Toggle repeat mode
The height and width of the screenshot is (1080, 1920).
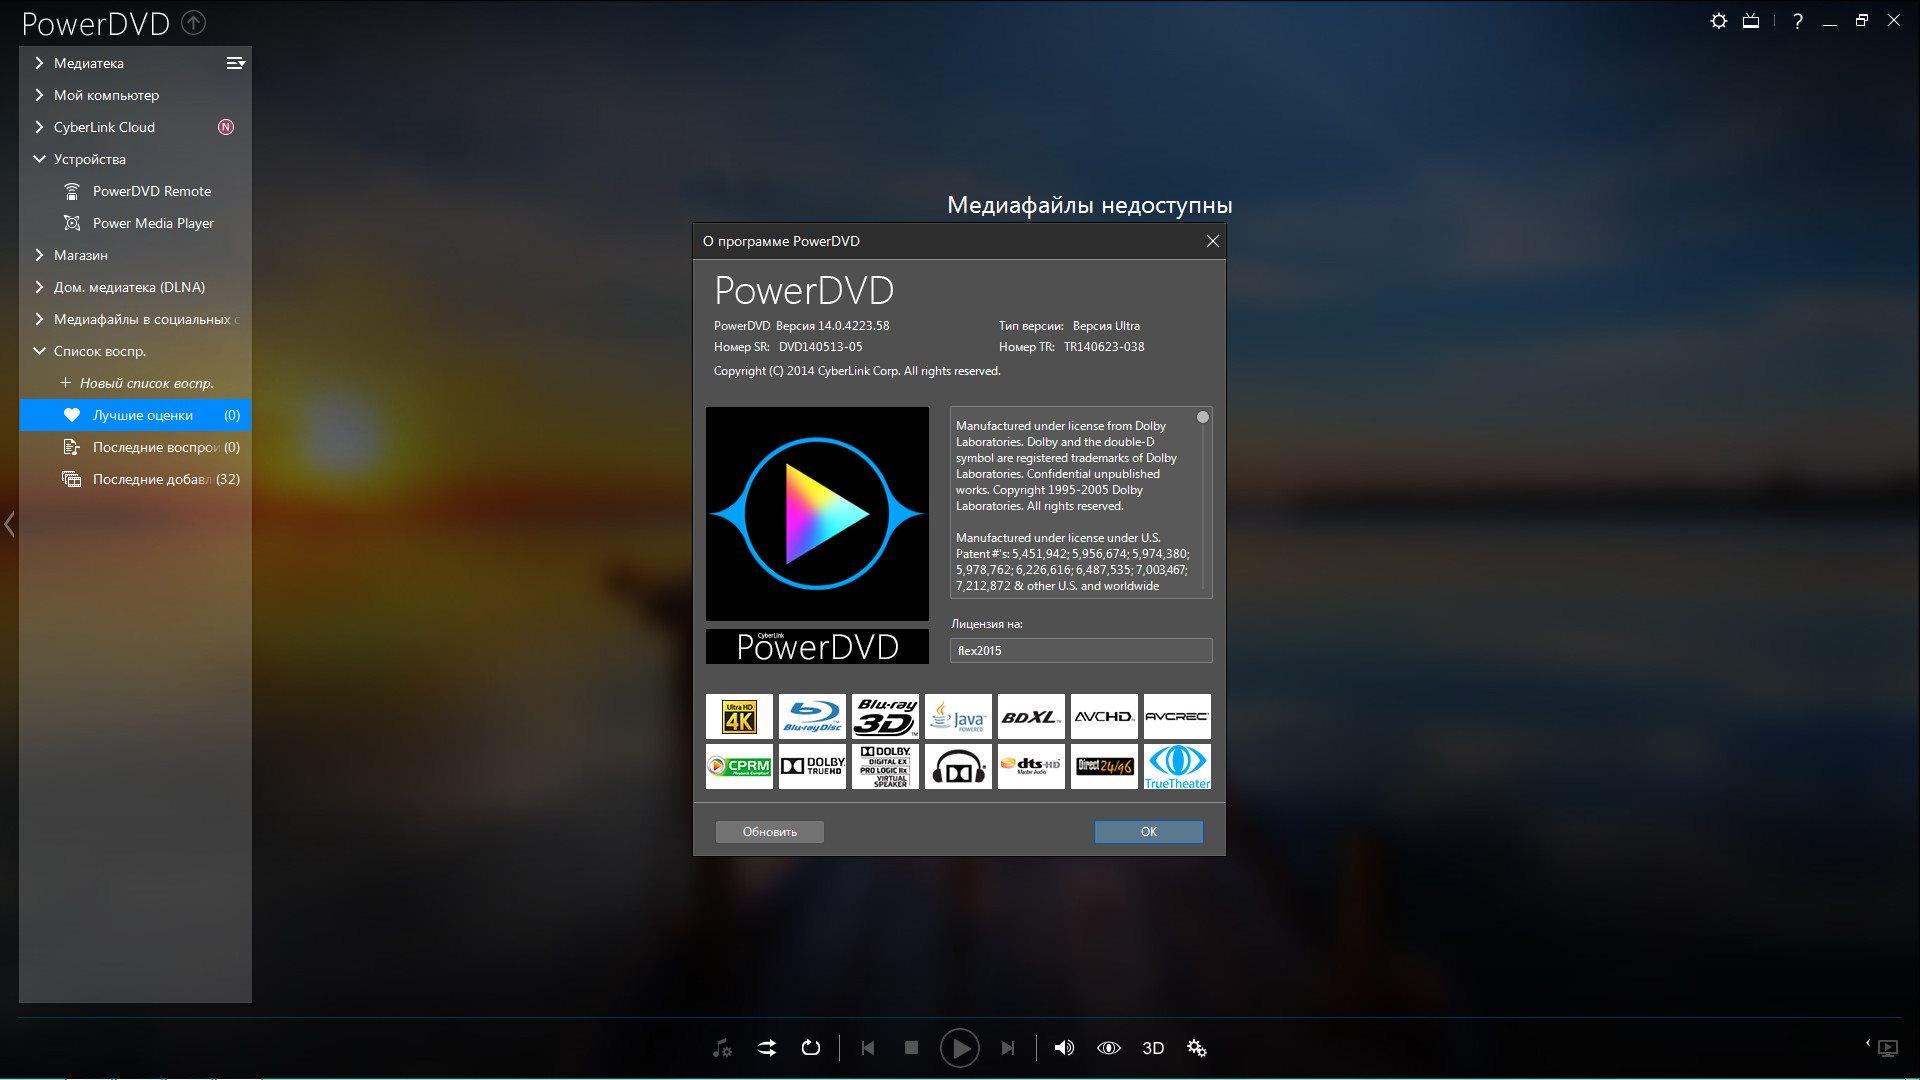click(811, 1048)
